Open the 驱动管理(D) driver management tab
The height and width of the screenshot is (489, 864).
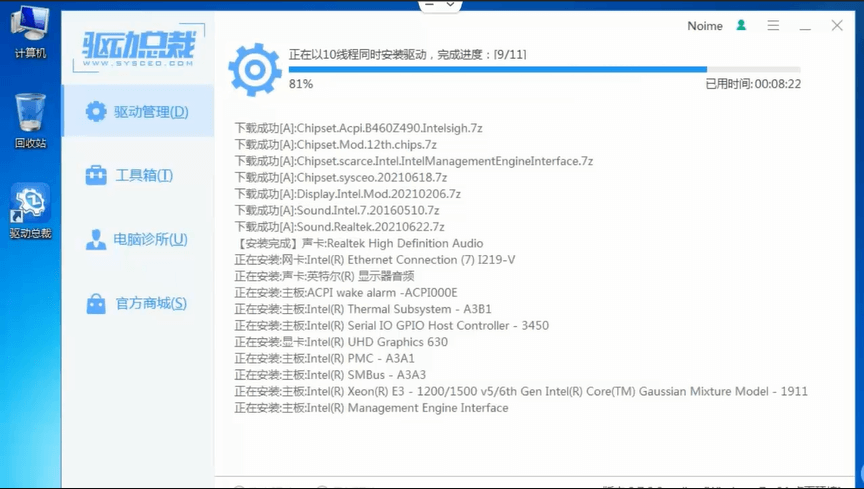click(138, 112)
